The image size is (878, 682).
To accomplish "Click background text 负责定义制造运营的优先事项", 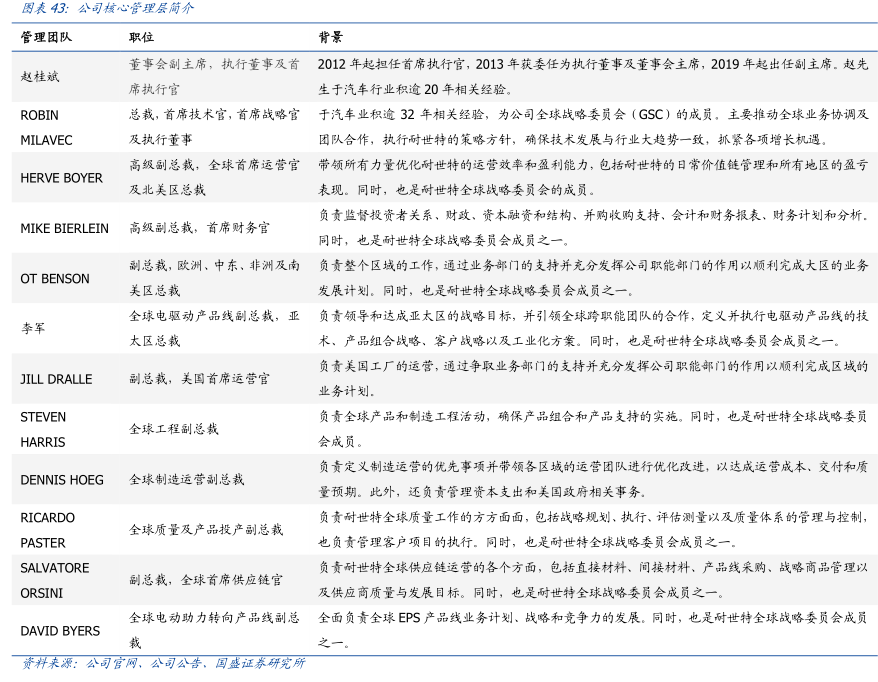I will coord(593,480).
